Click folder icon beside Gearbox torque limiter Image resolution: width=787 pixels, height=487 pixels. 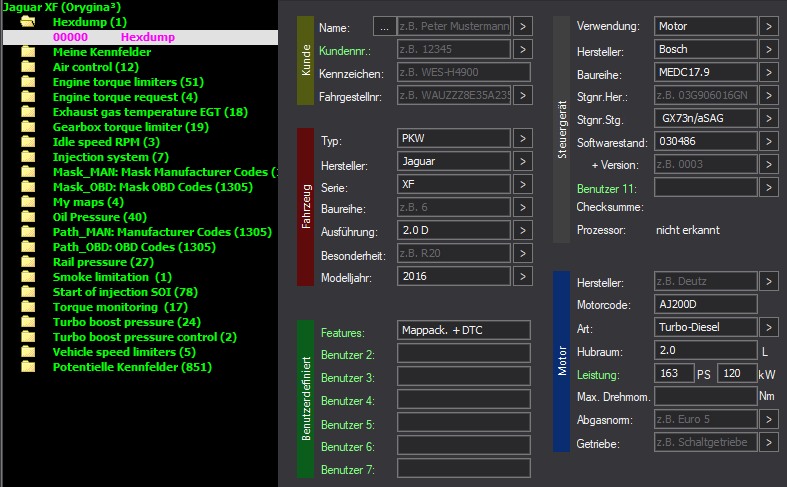tap(28, 127)
